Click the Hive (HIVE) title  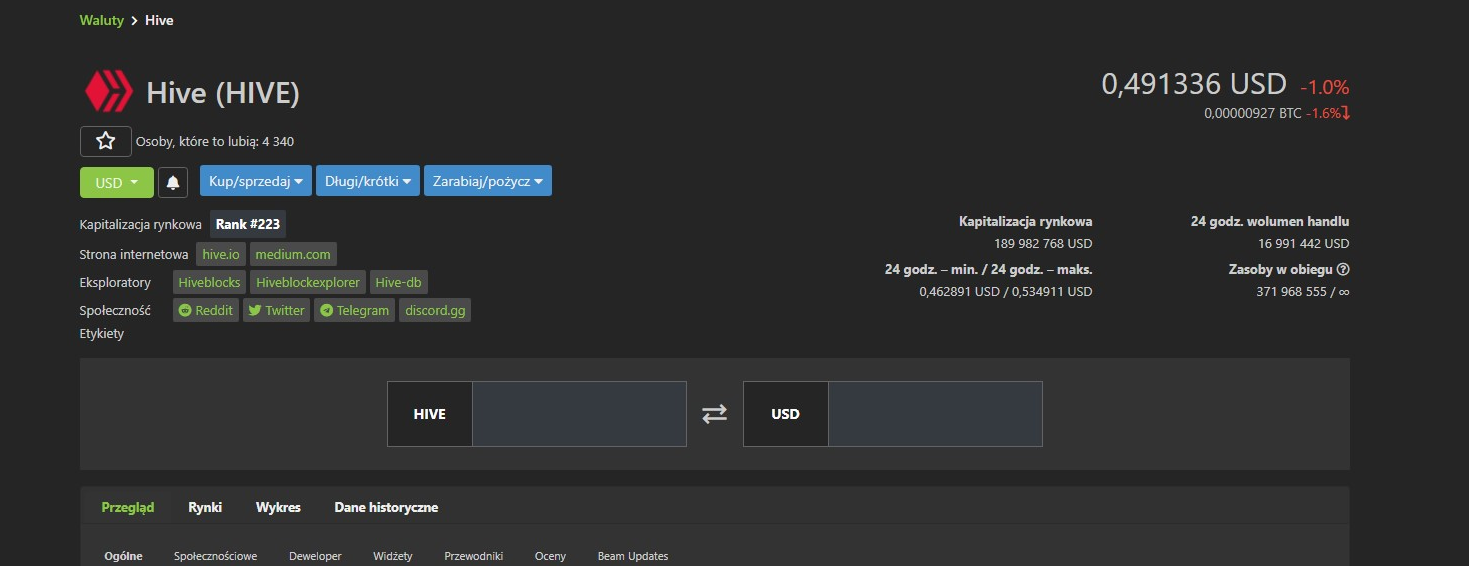(x=223, y=93)
